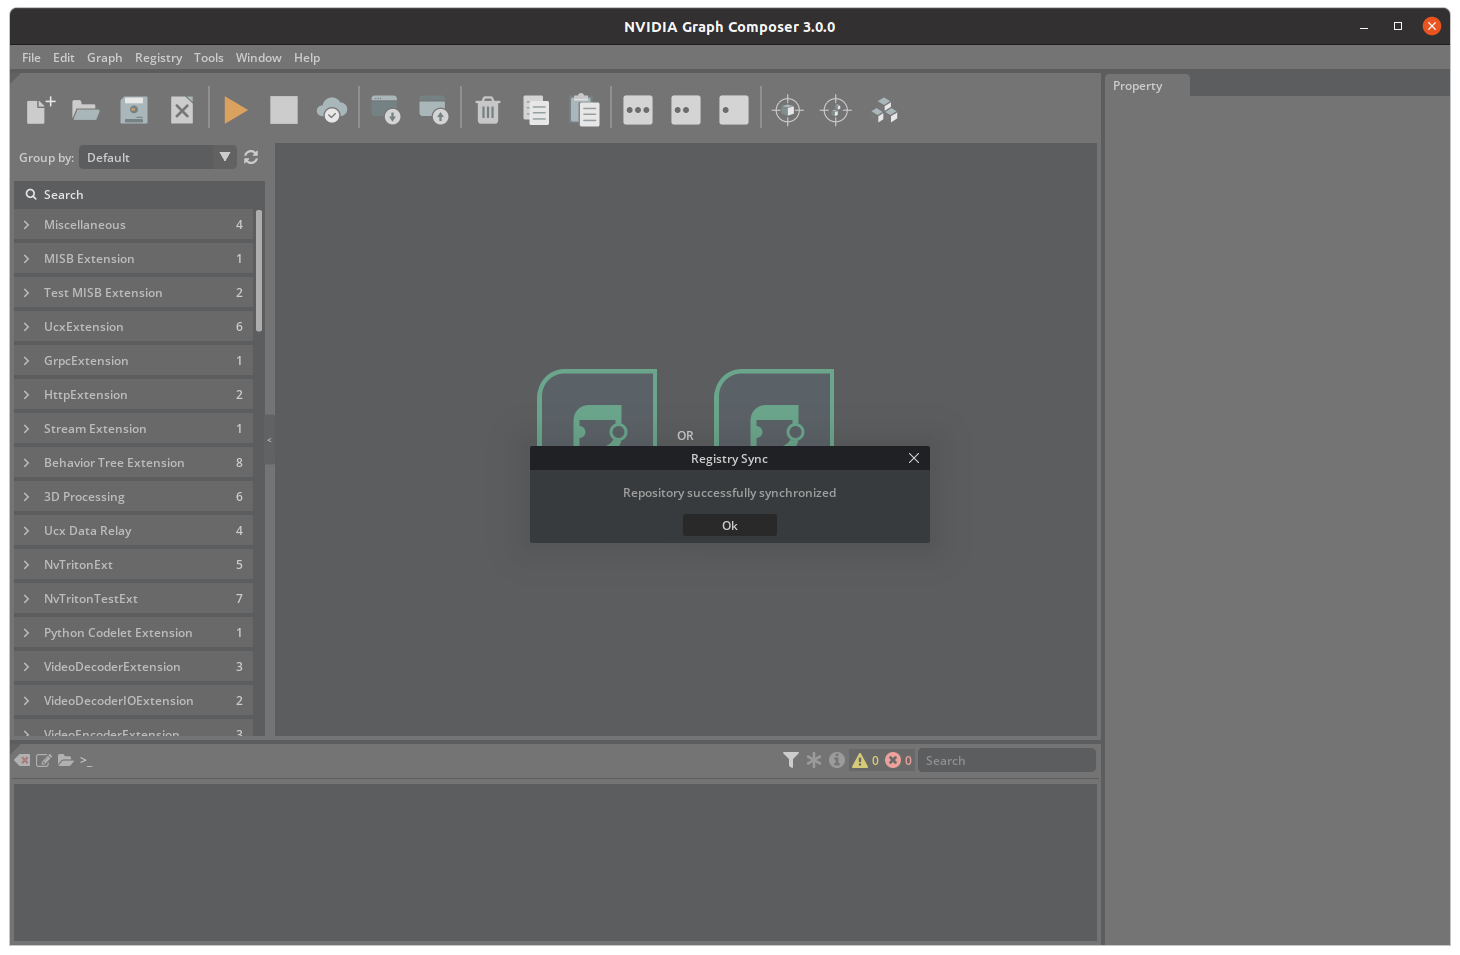Toggle the console errors filter showing 0
The image size is (1460, 955).
[898, 760]
